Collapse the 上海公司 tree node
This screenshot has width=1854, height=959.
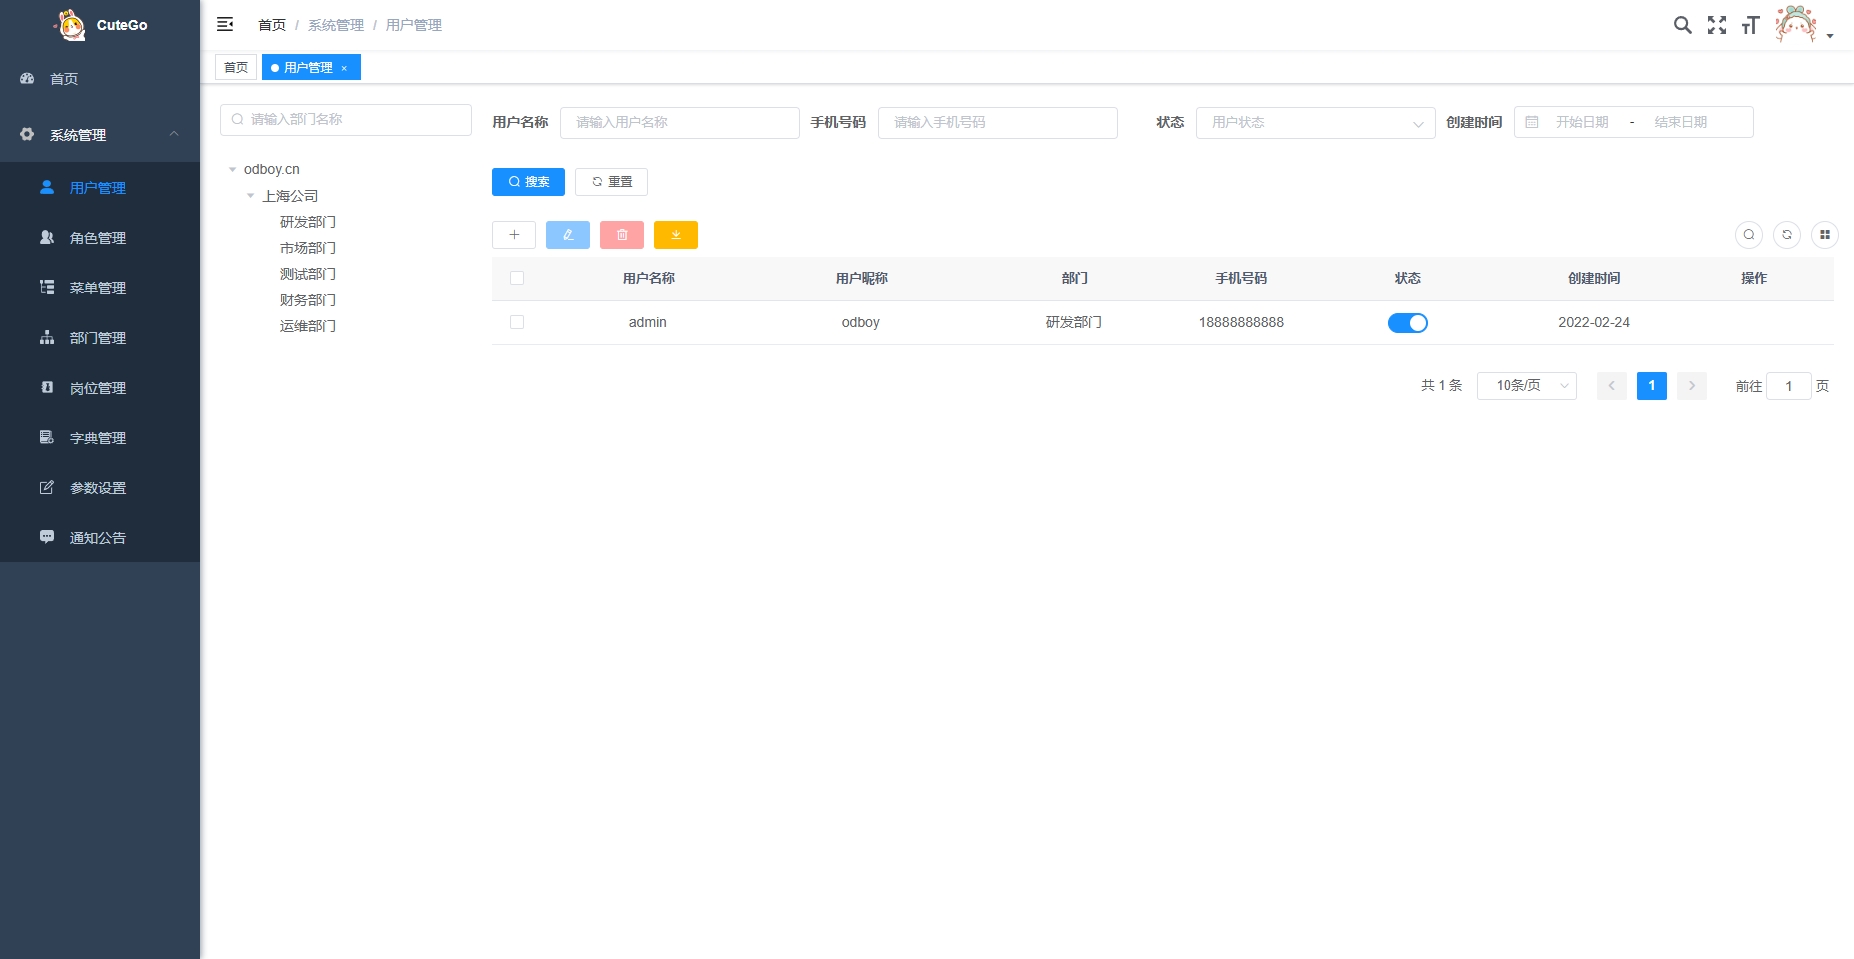(x=251, y=196)
